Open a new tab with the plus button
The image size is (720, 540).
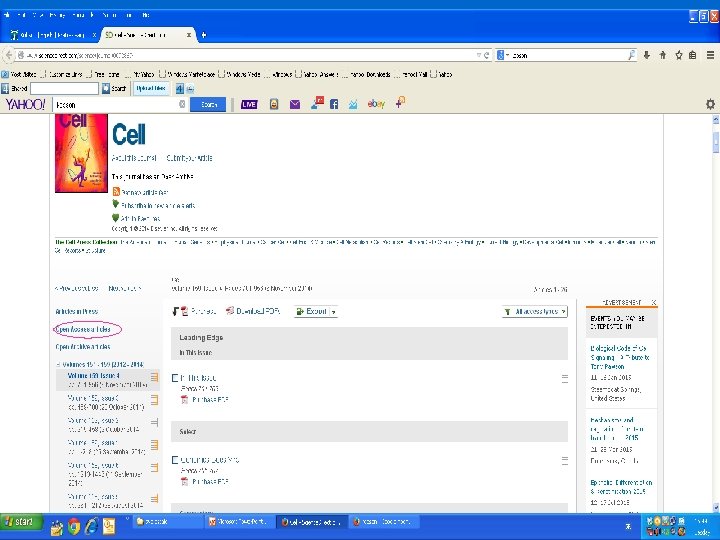coord(203,35)
